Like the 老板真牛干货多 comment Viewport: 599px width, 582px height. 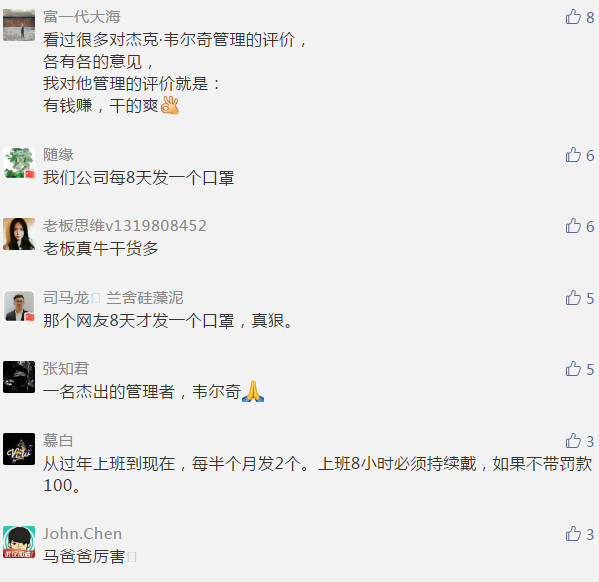(x=573, y=226)
